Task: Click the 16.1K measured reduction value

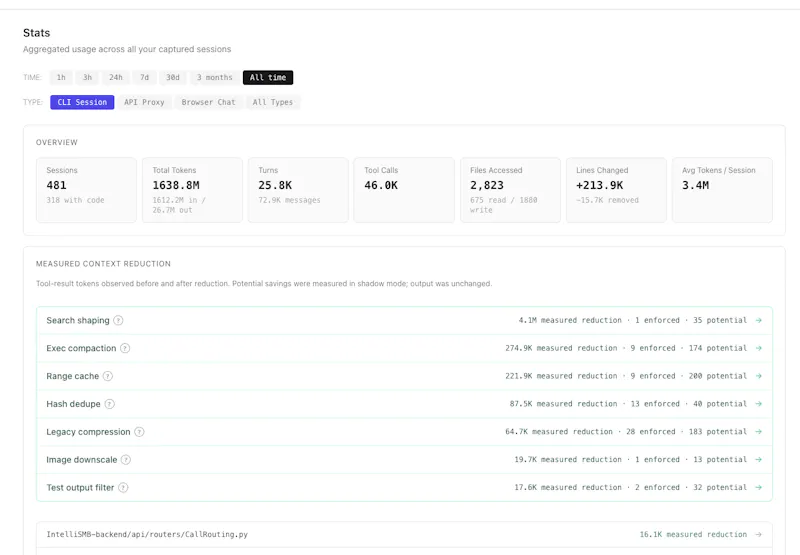Action: (x=693, y=535)
